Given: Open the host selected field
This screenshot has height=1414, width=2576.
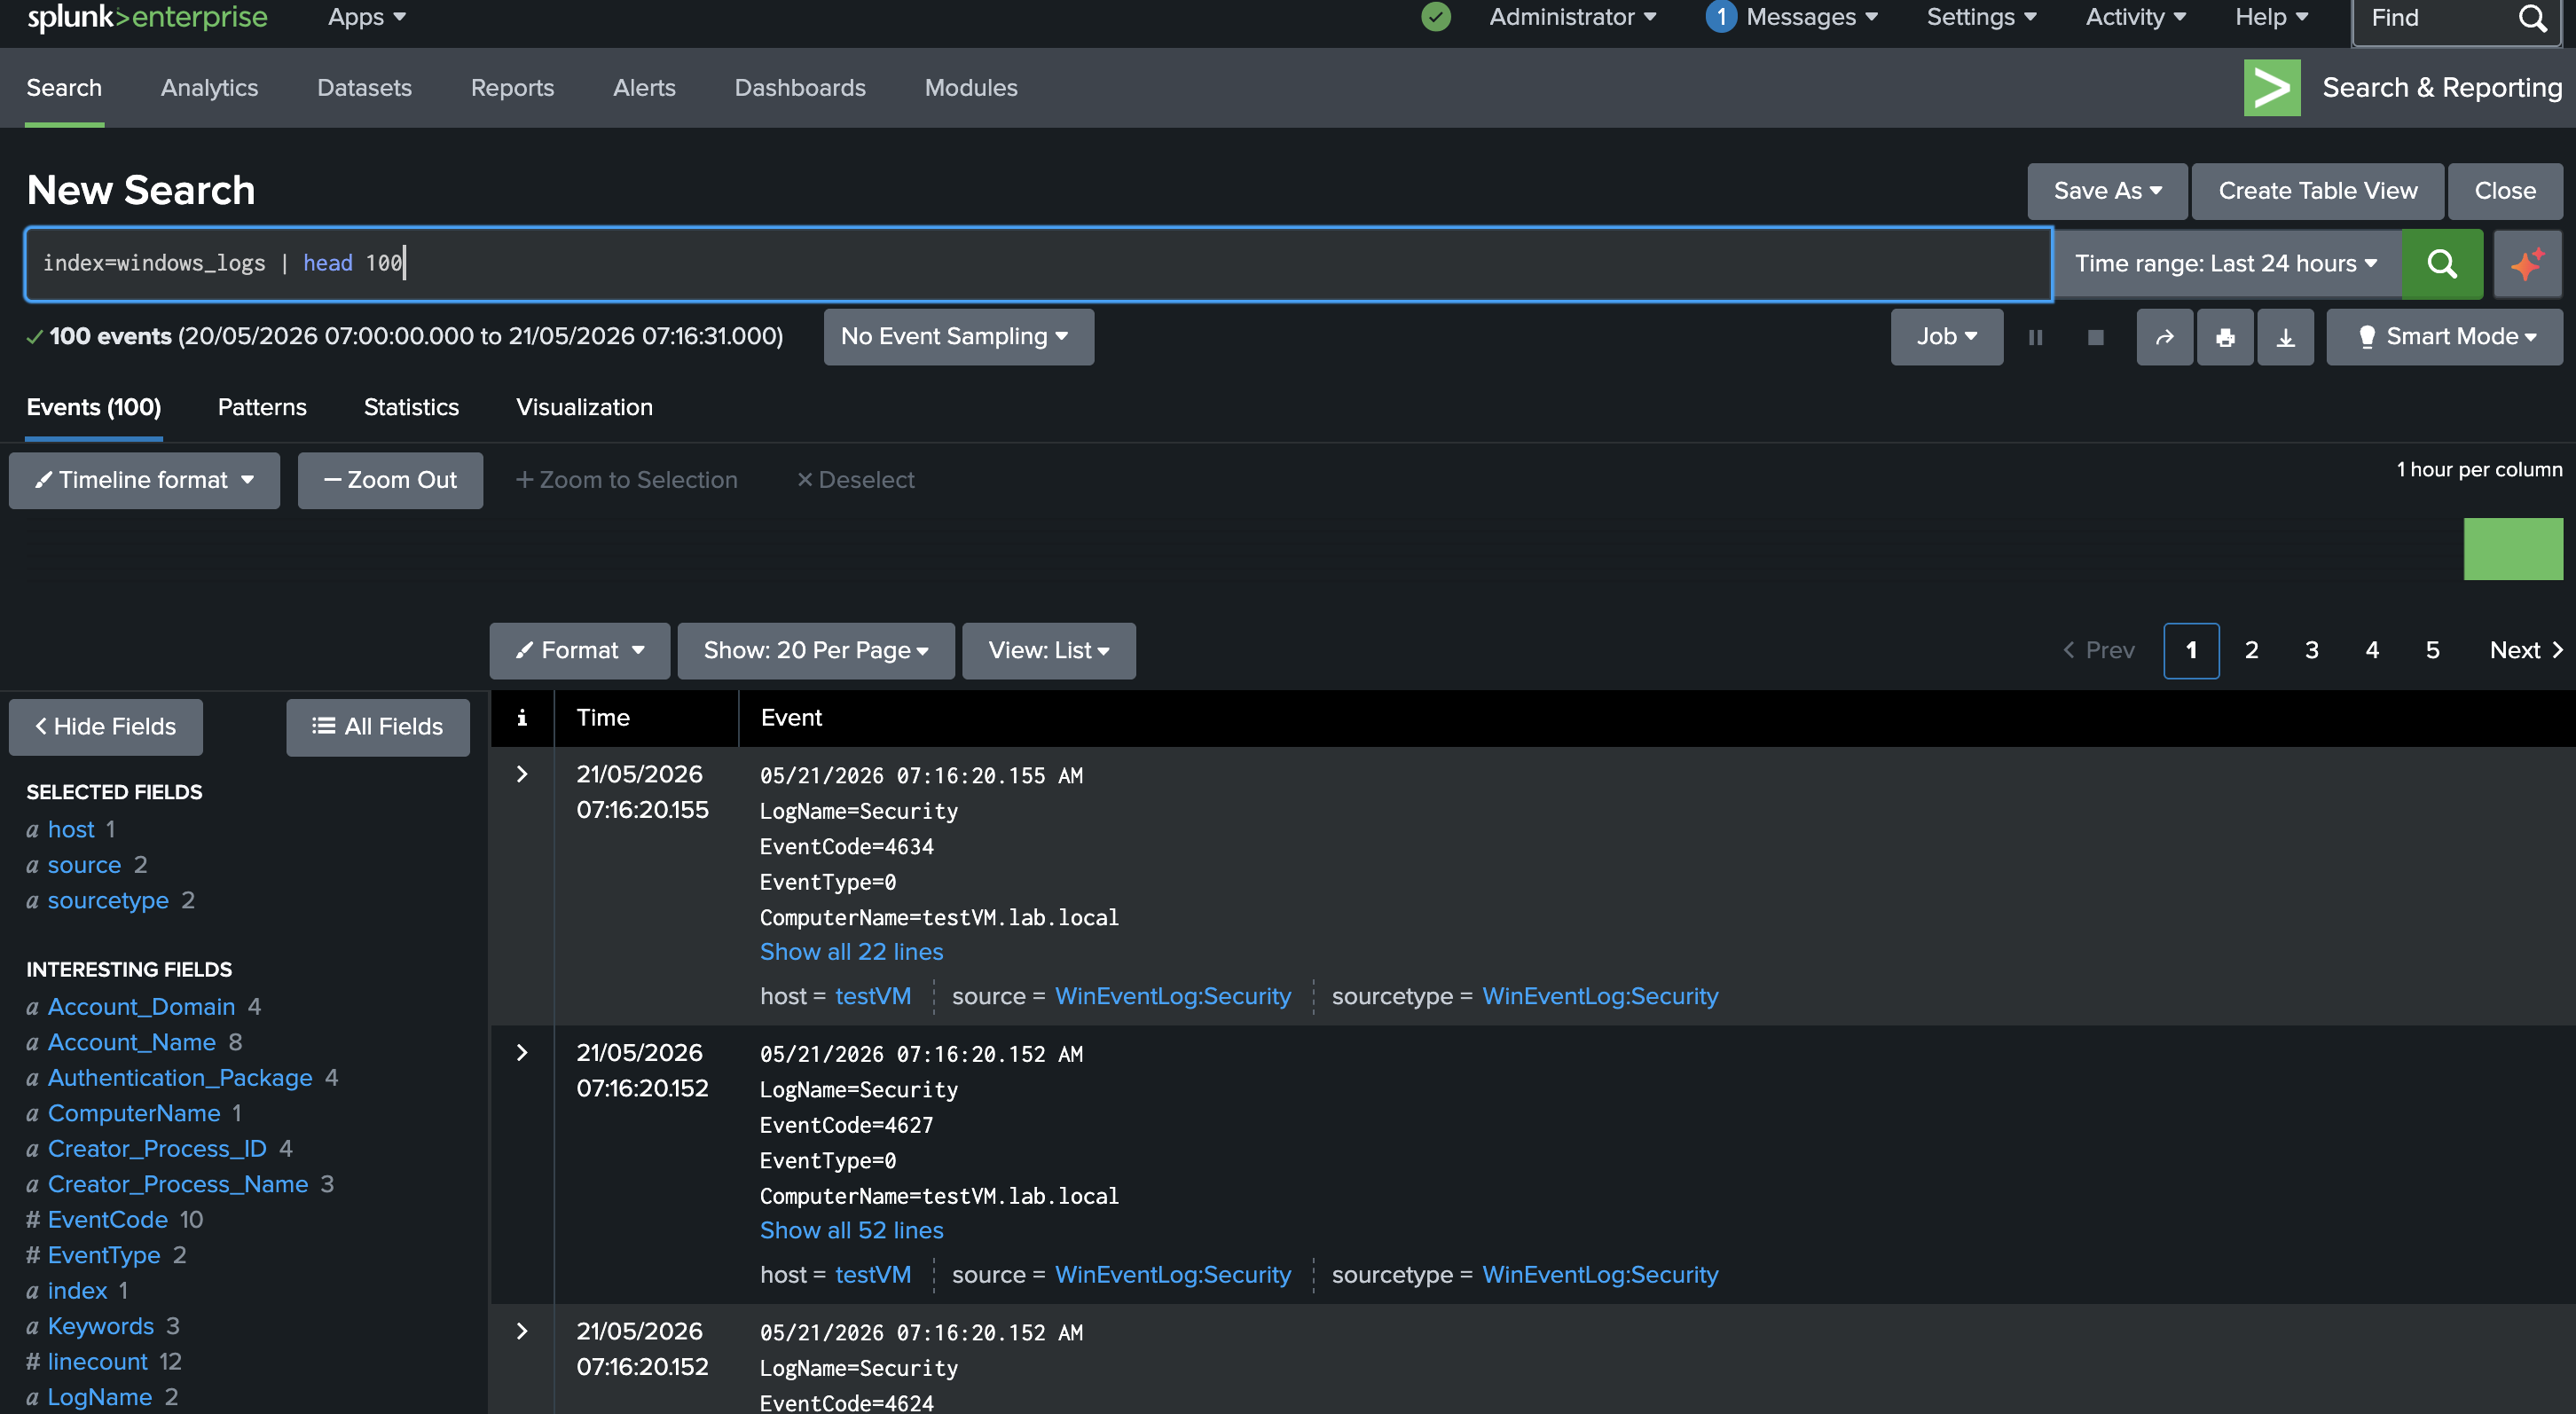Looking at the screenshot, I should (71, 830).
